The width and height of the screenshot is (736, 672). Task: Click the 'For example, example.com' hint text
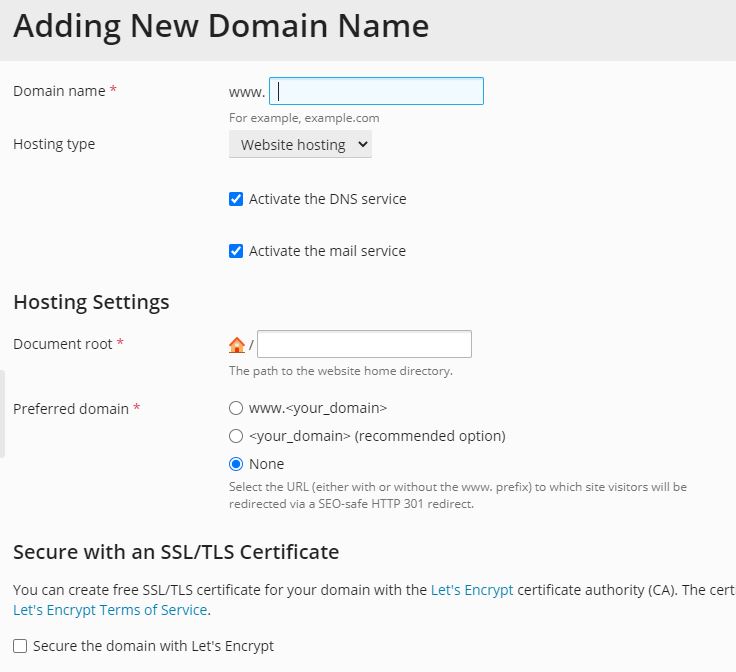(304, 118)
